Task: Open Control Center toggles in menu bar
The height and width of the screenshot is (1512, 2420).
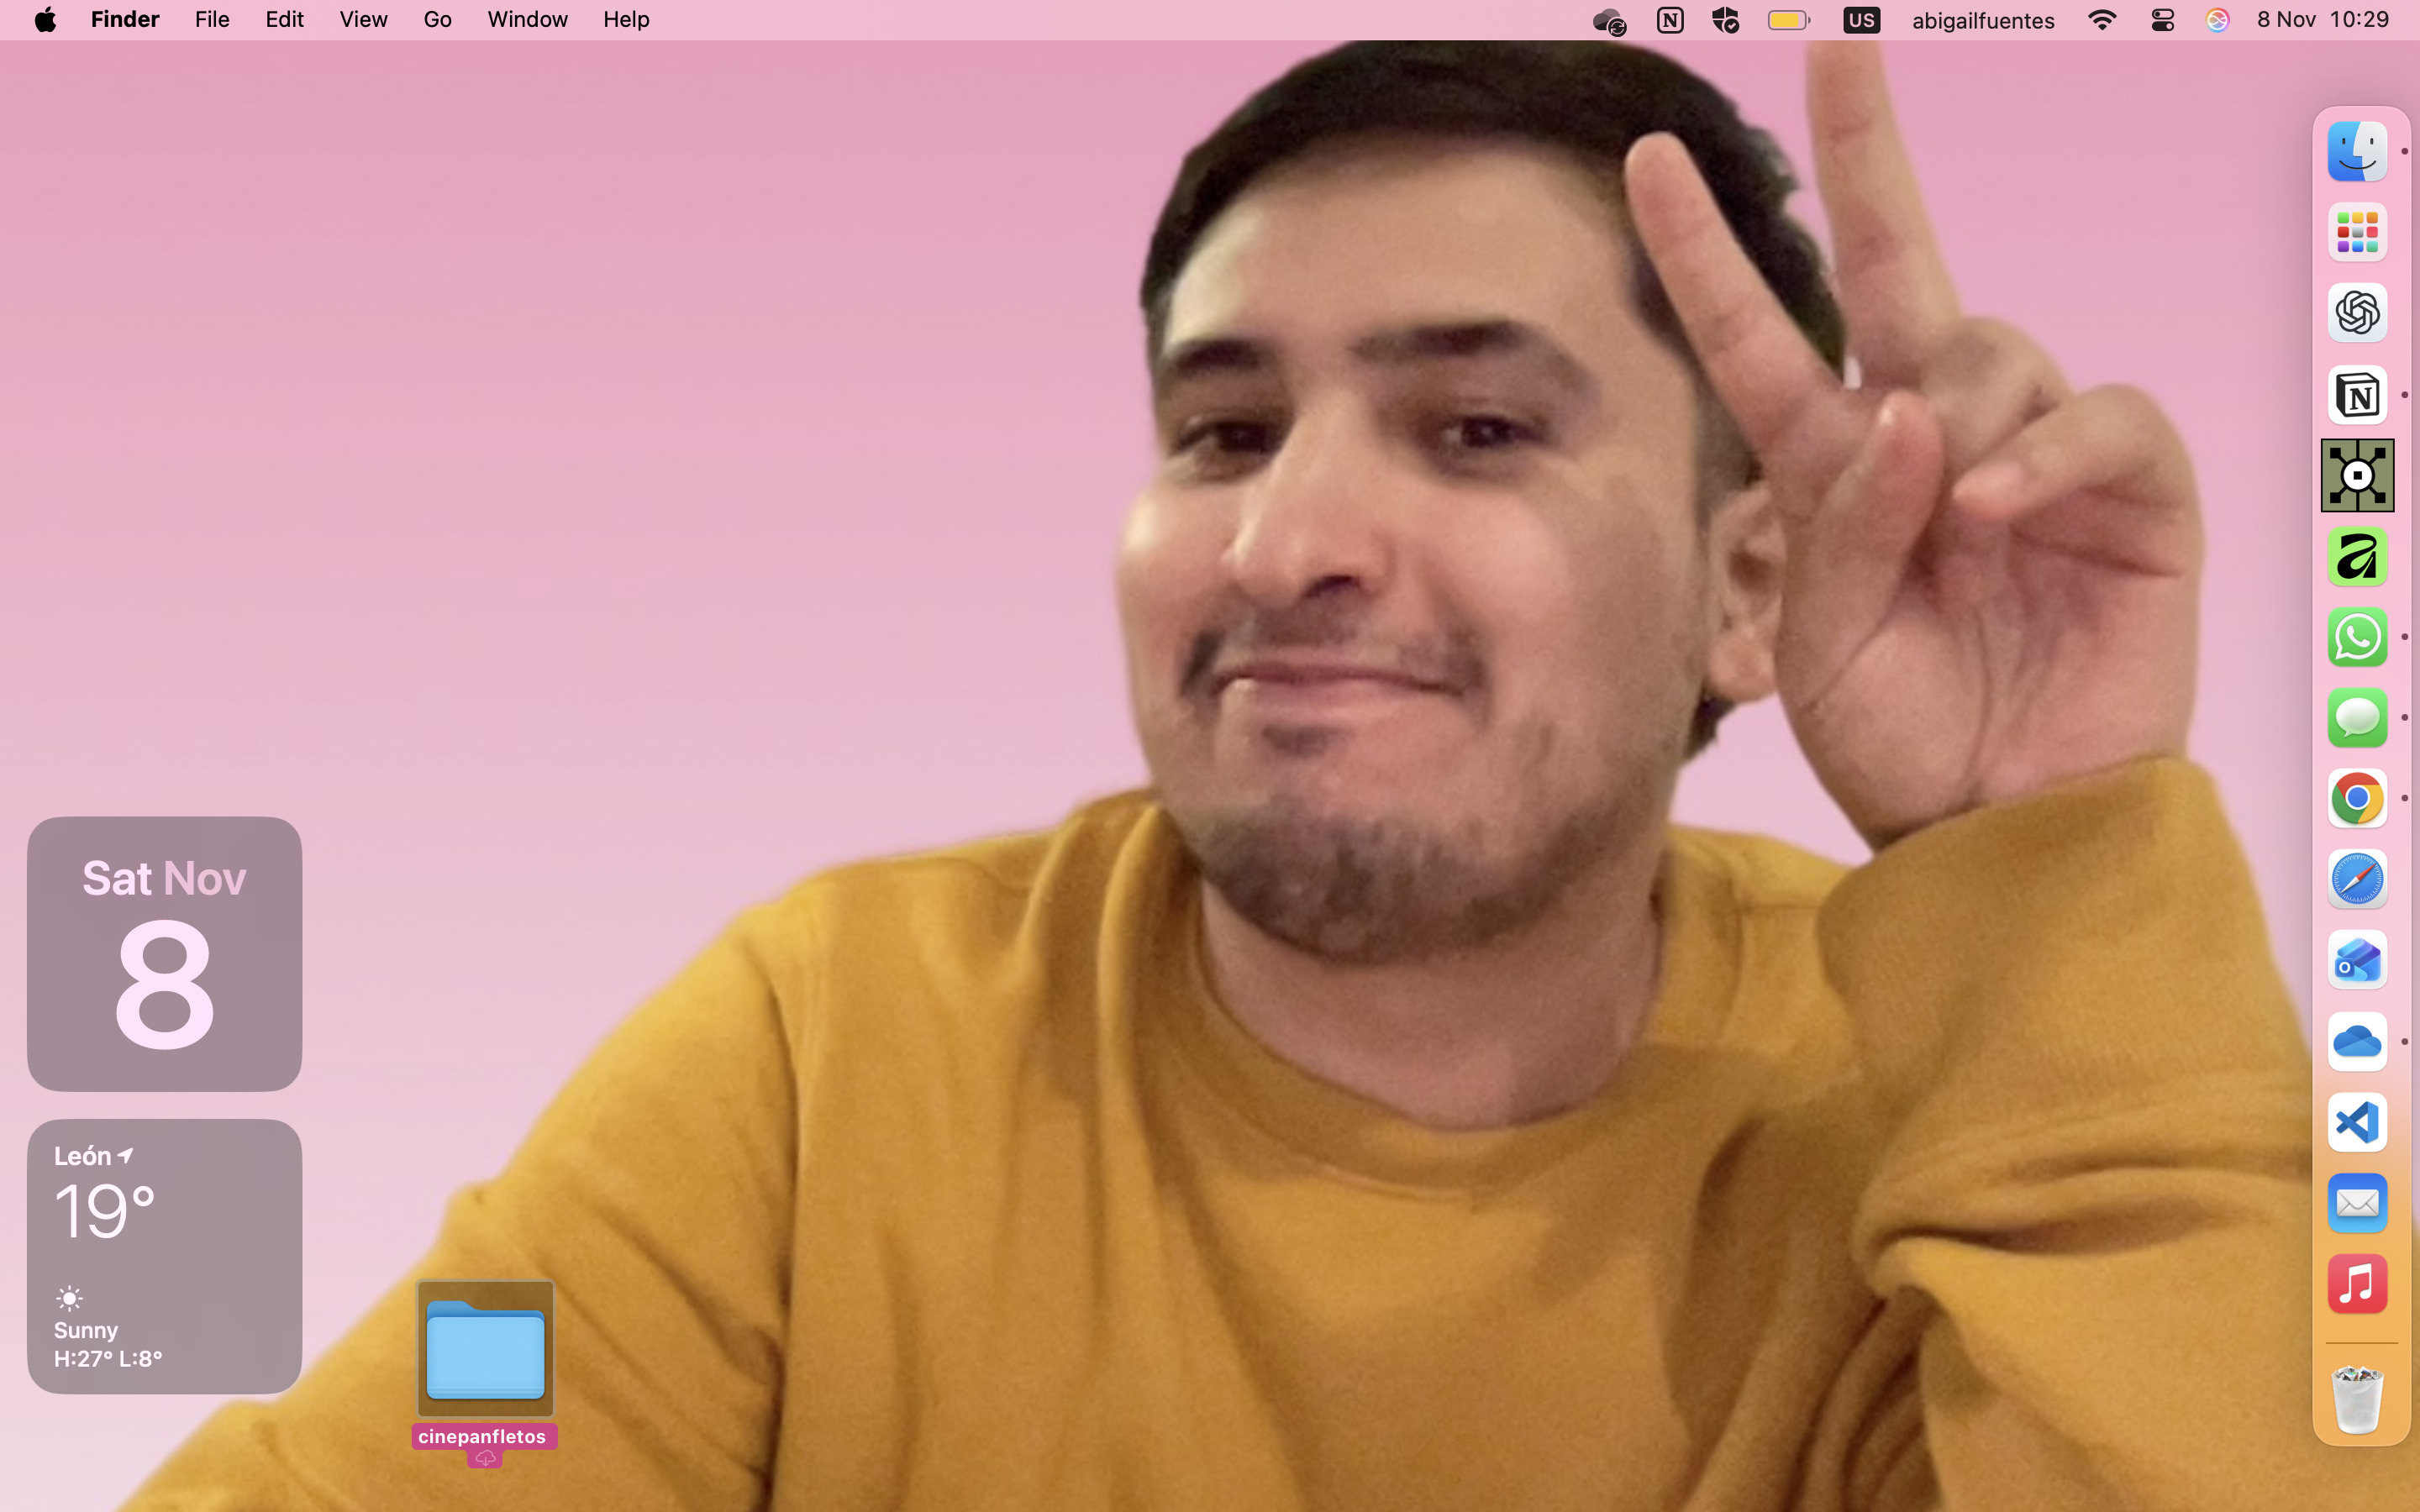Action: pyautogui.click(x=2162, y=20)
